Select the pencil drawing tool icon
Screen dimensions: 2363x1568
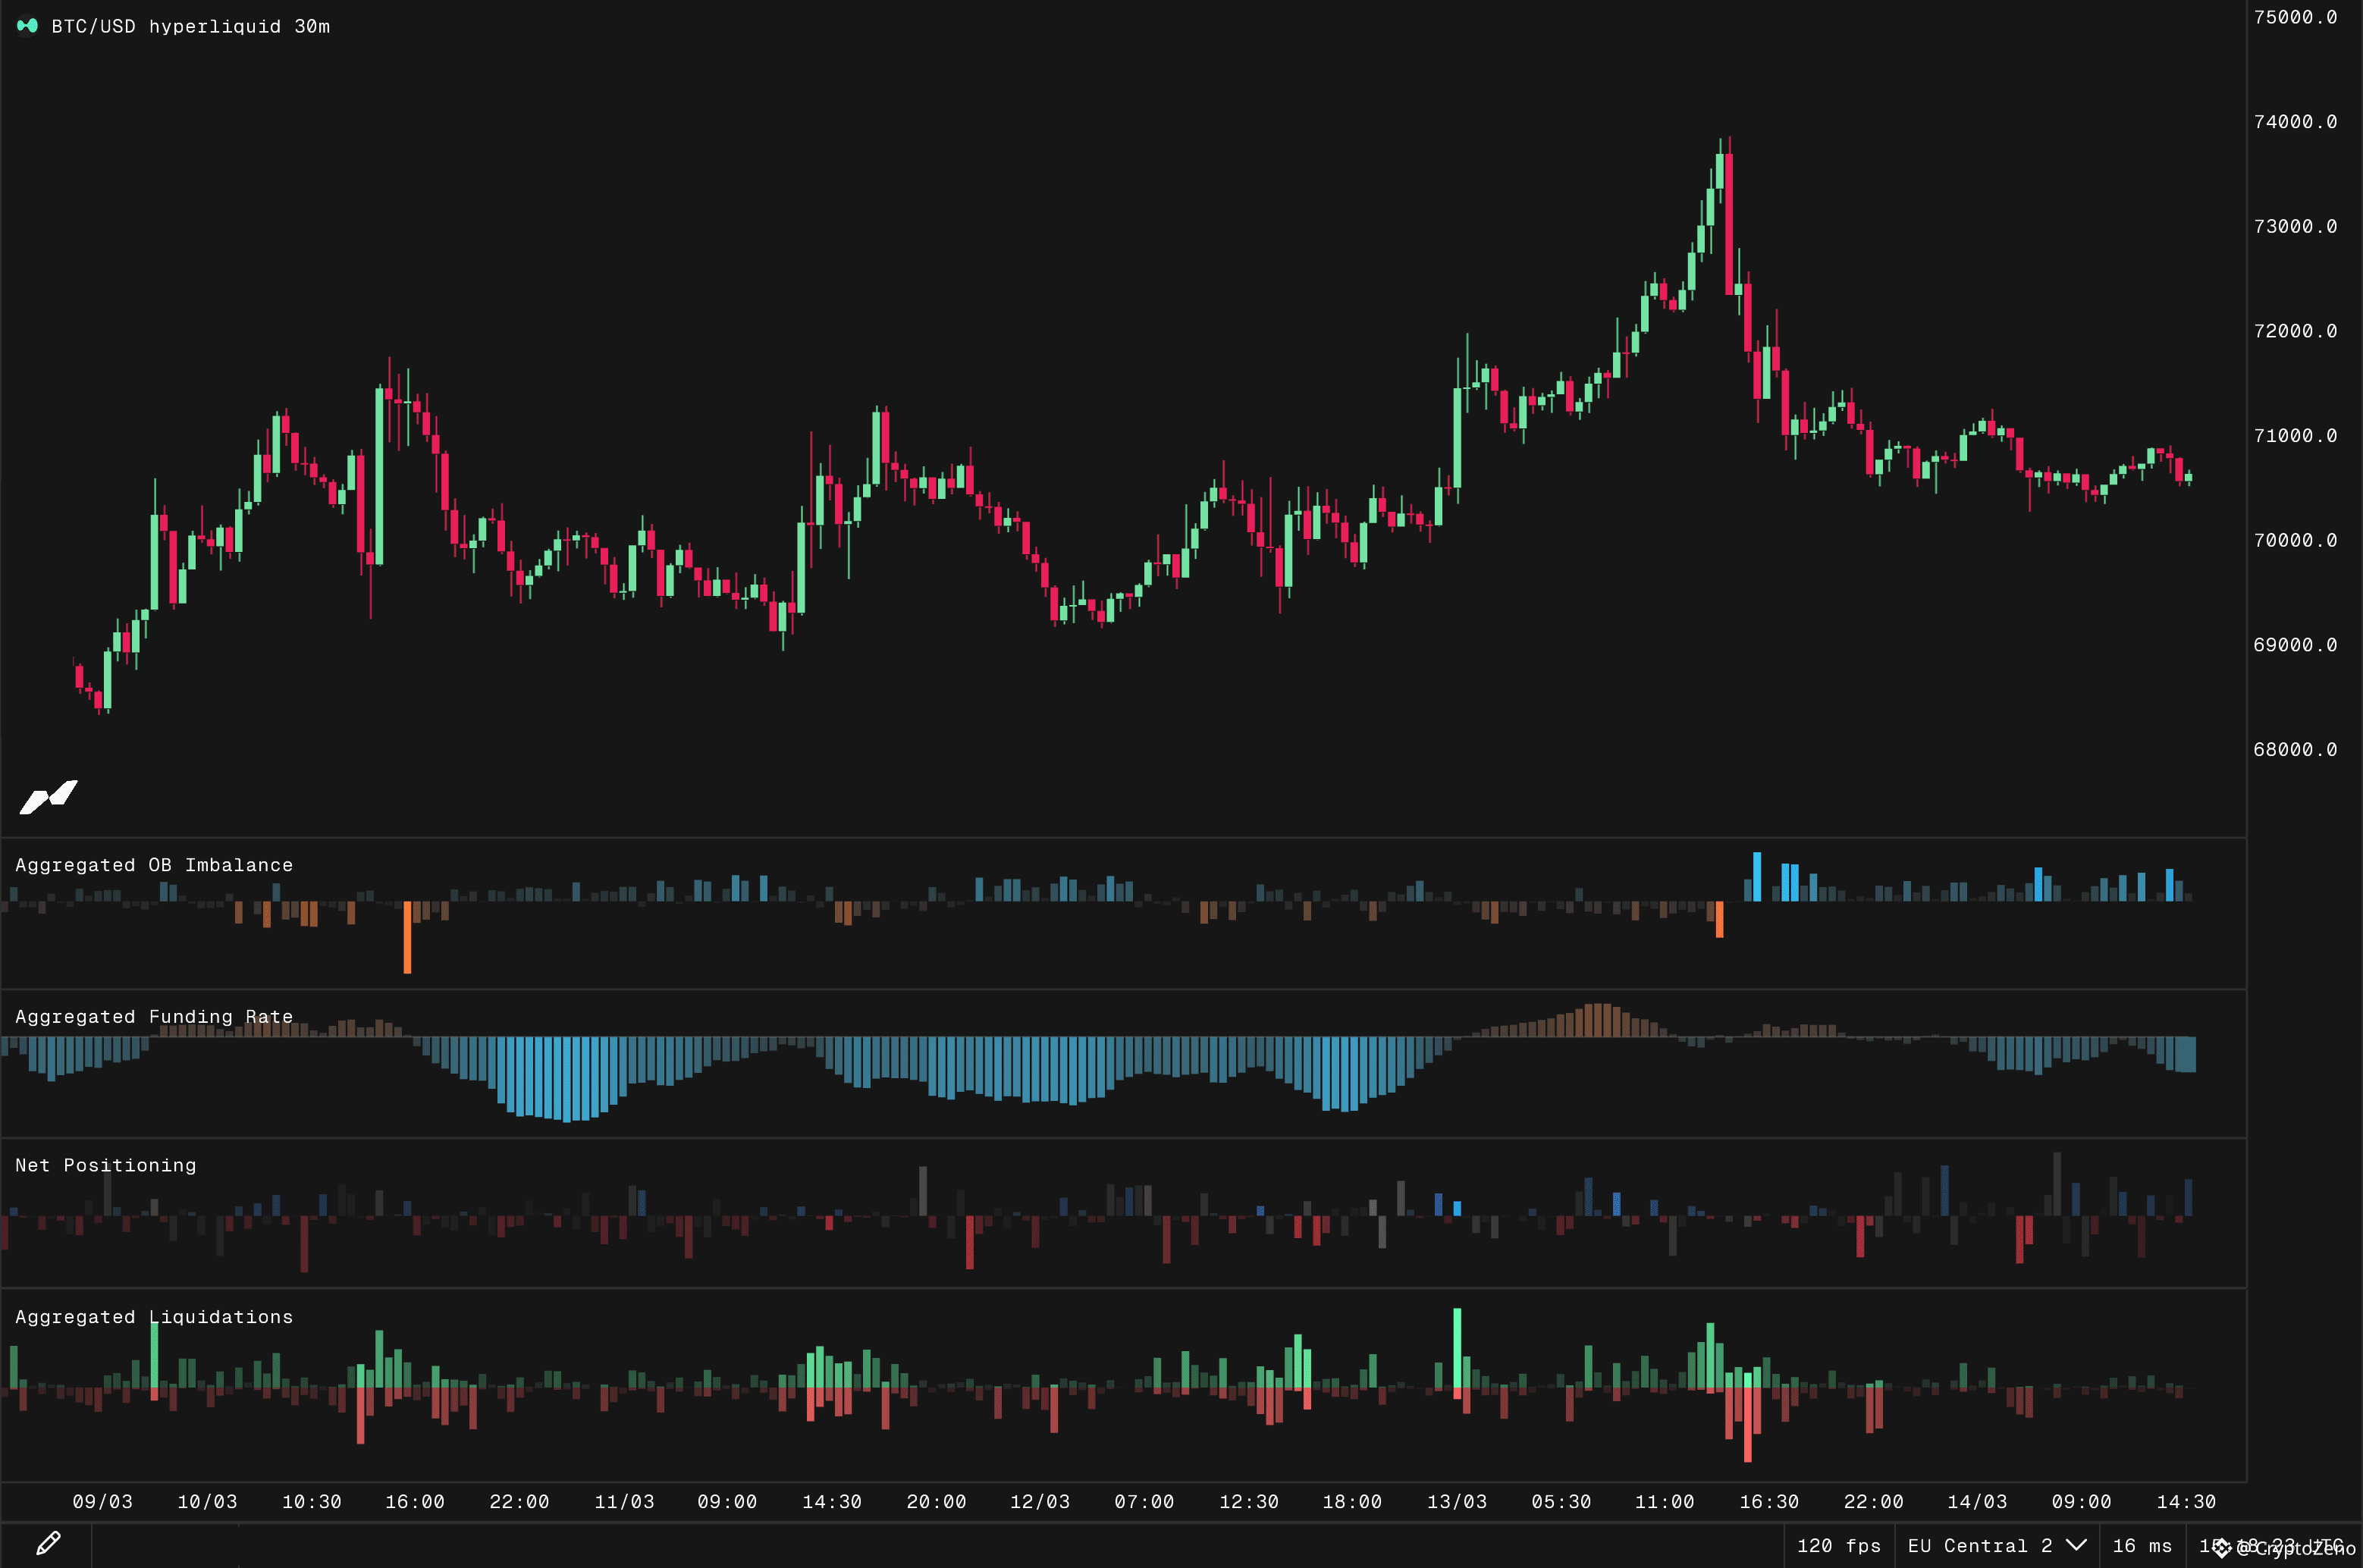coord(48,1543)
